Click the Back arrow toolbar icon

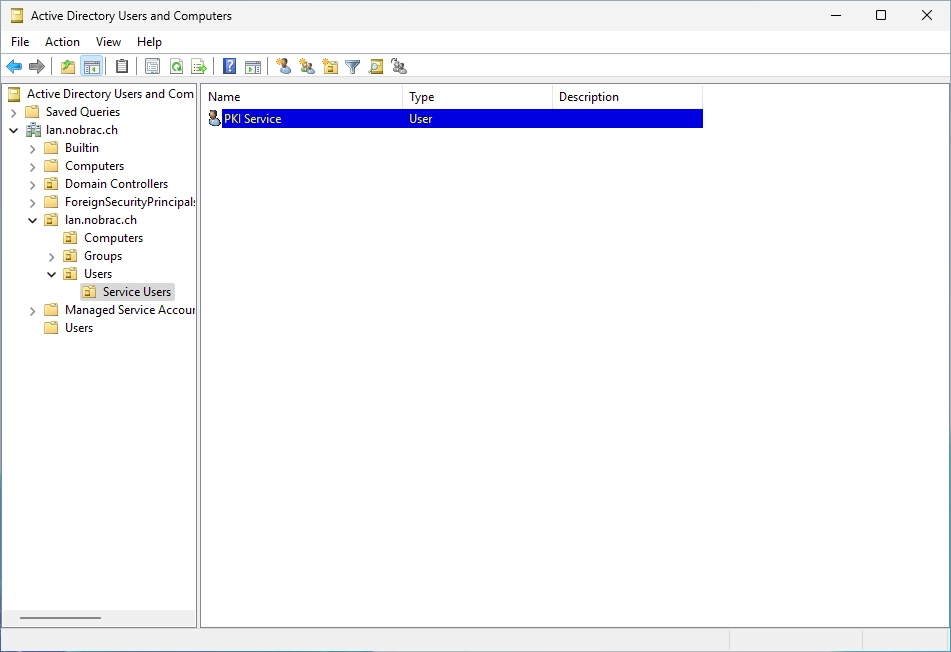coord(14,67)
